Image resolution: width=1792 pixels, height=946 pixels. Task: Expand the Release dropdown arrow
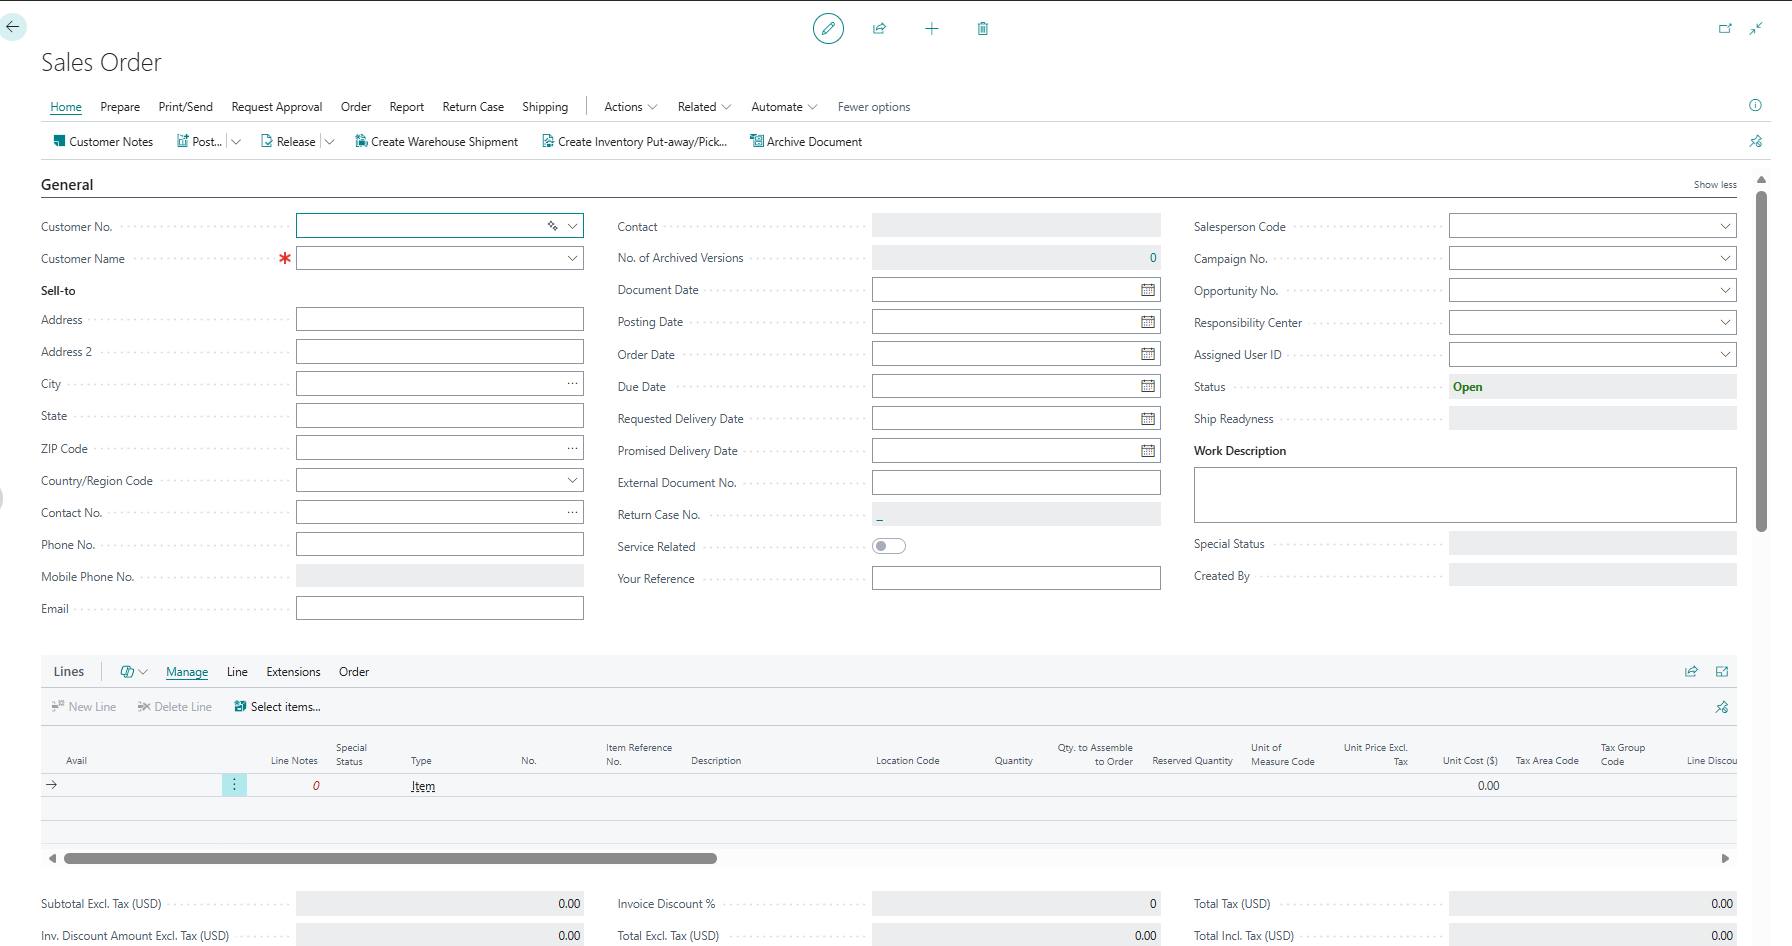click(x=329, y=142)
